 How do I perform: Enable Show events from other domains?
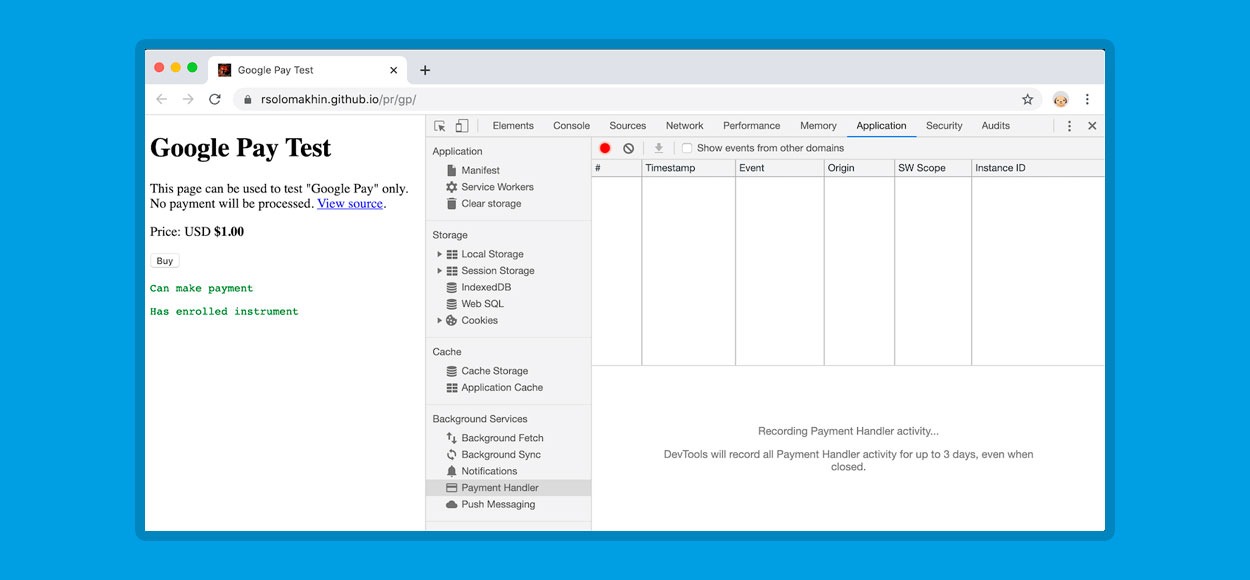point(687,148)
